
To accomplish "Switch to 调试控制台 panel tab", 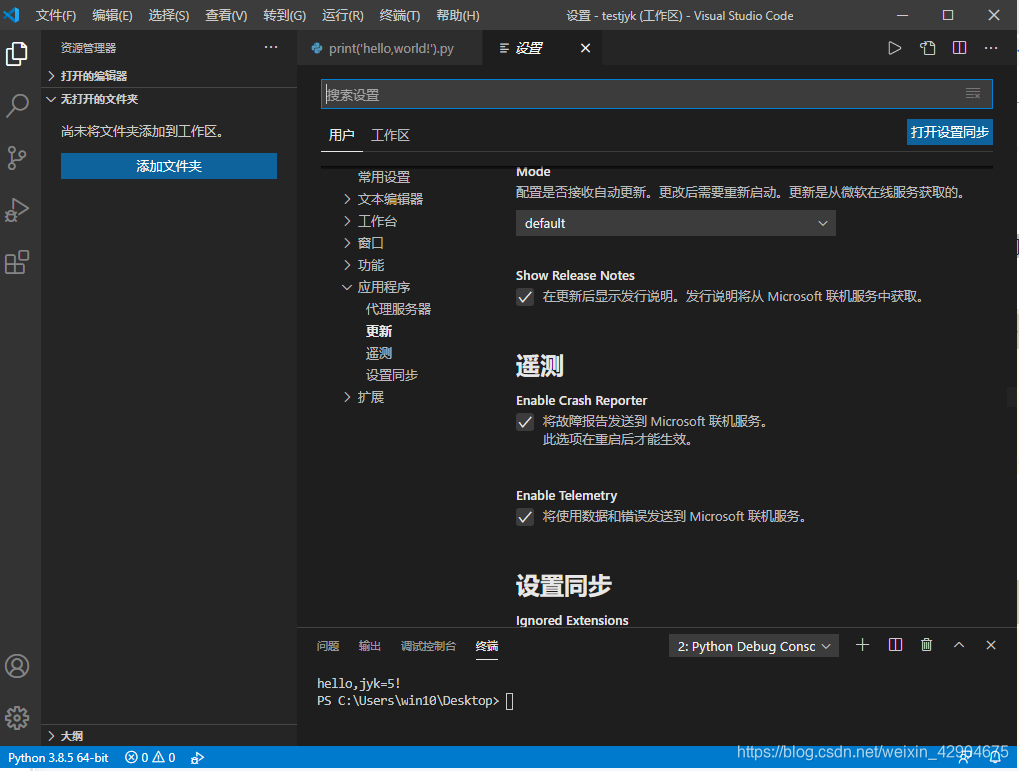I will click(x=428, y=646).
